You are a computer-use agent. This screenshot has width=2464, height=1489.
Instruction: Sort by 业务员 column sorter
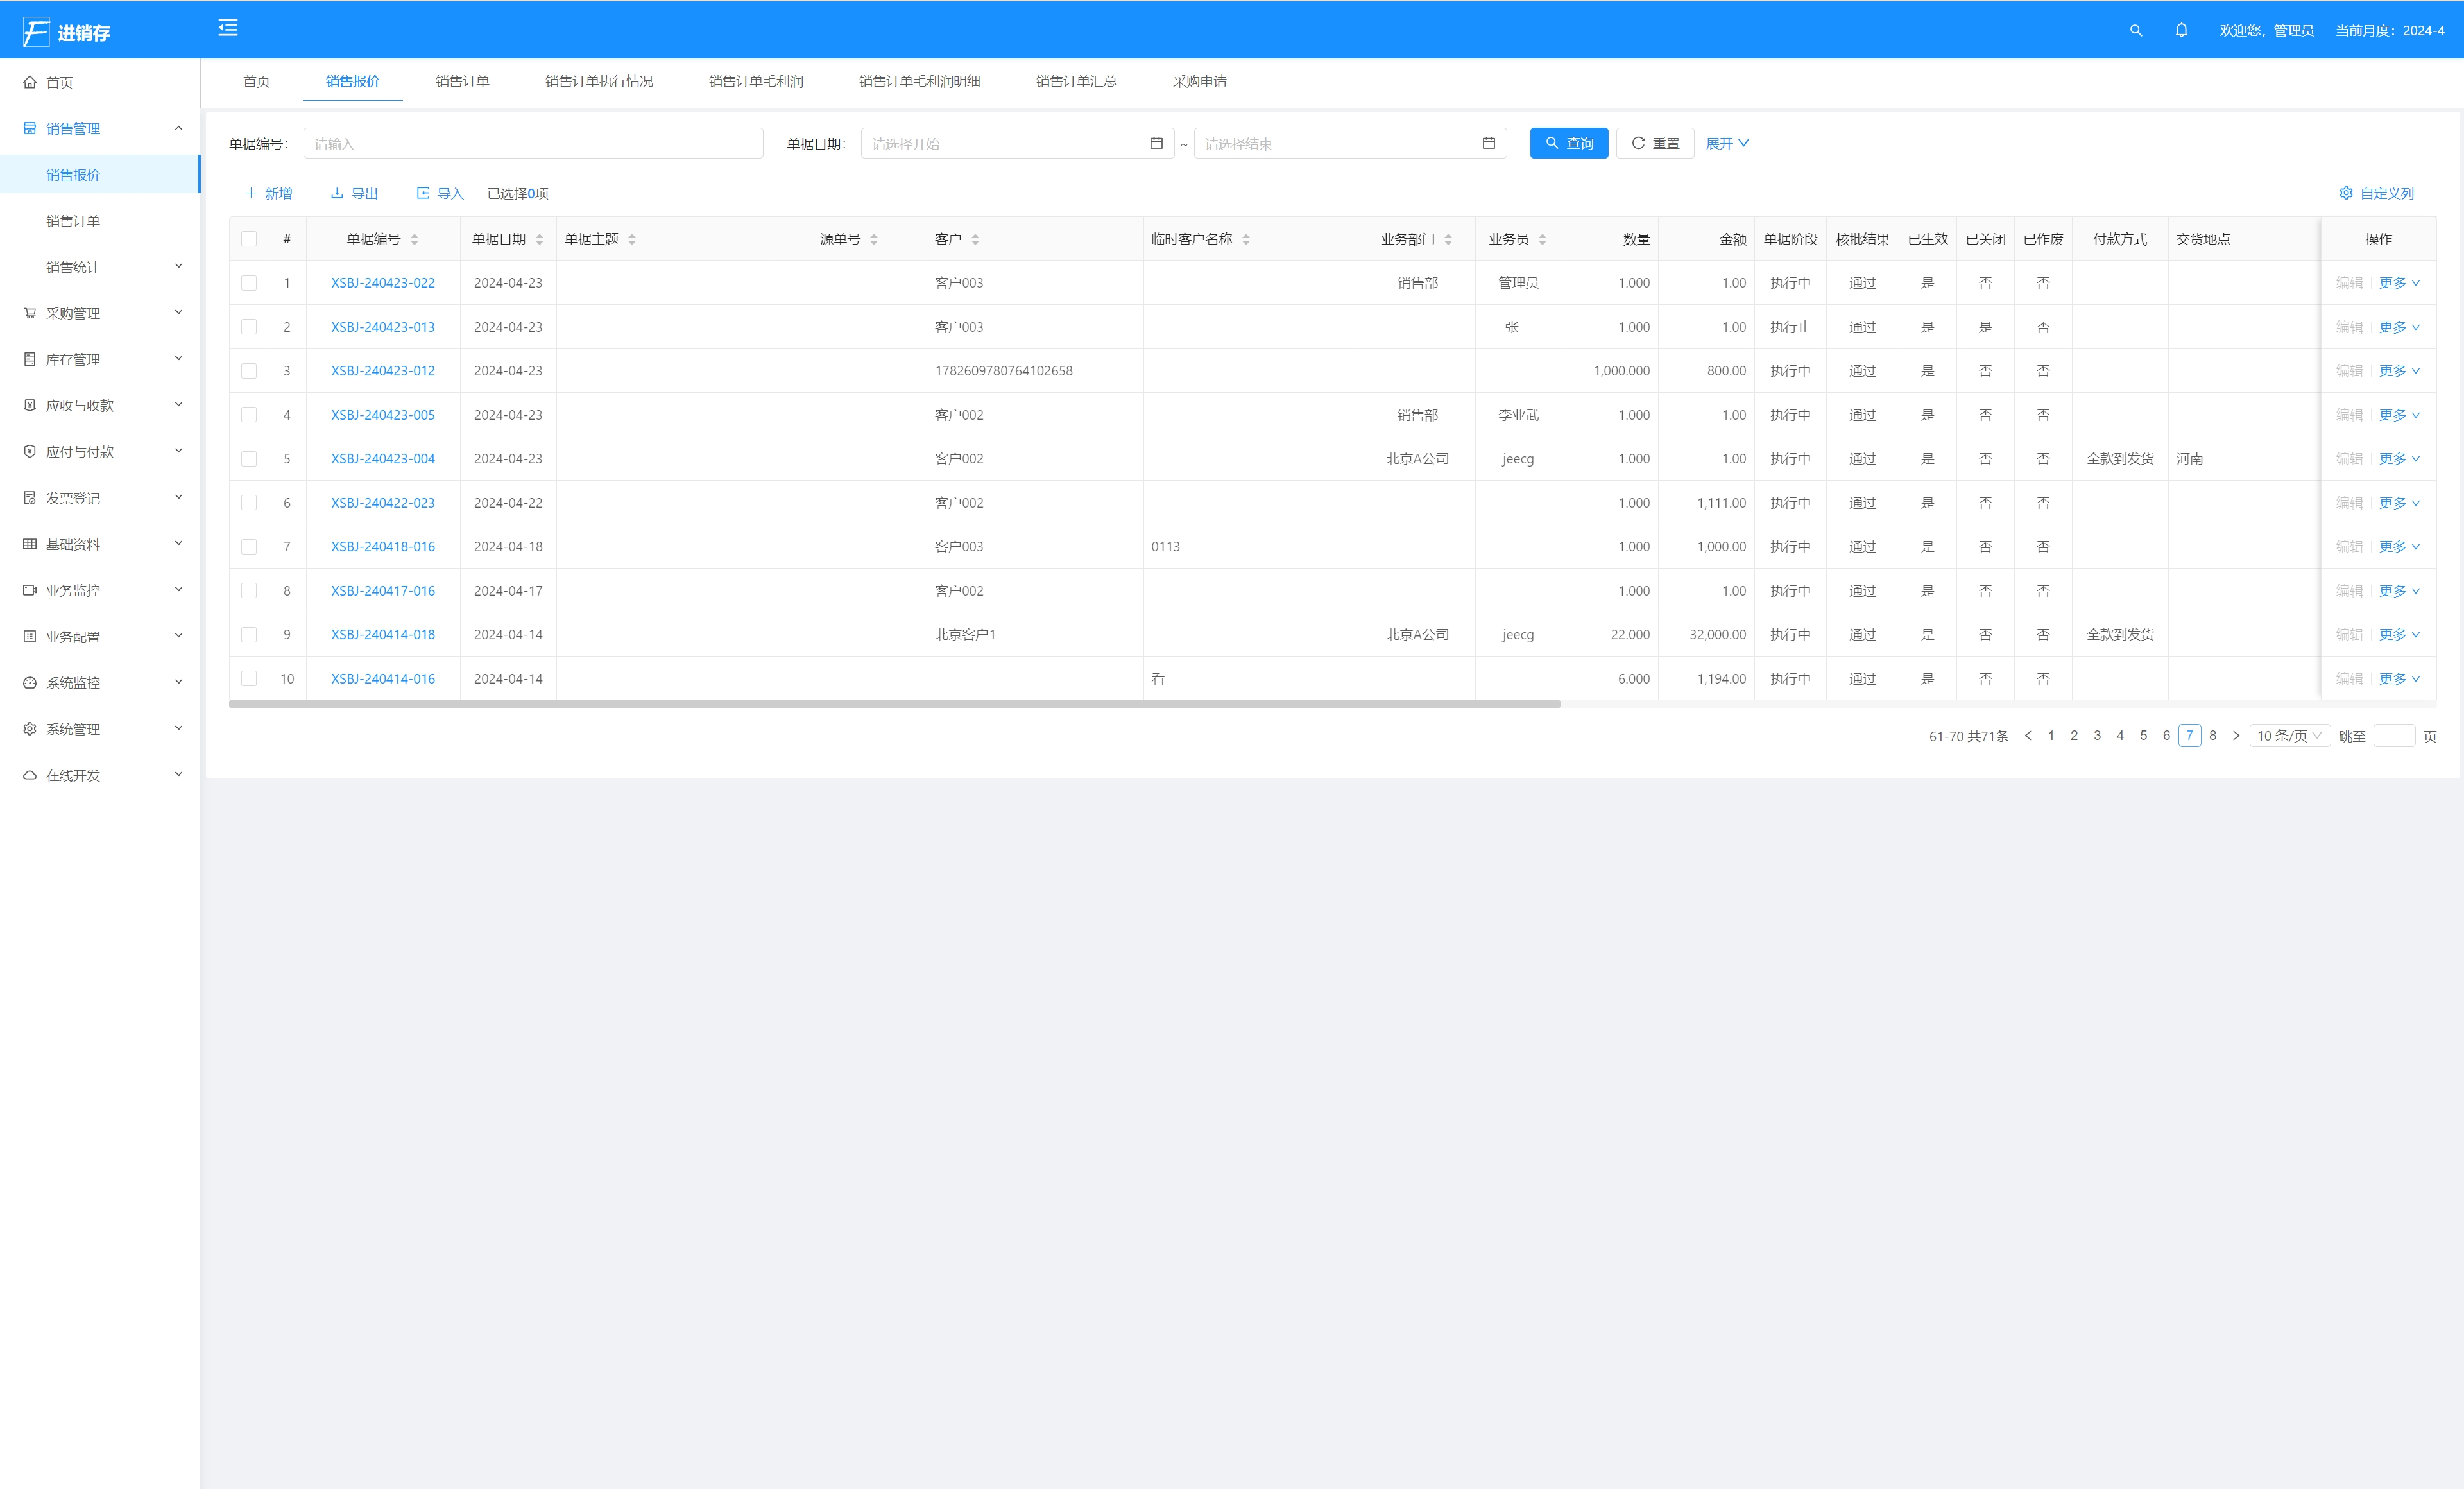(1542, 239)
